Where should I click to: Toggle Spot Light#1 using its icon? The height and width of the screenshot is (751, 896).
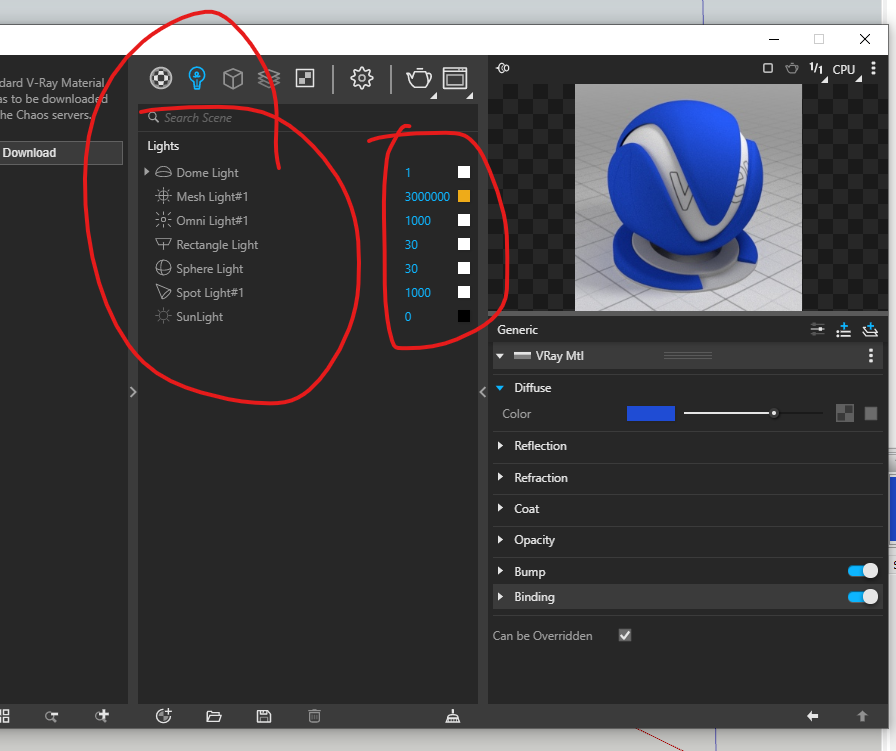pos(163,292)
